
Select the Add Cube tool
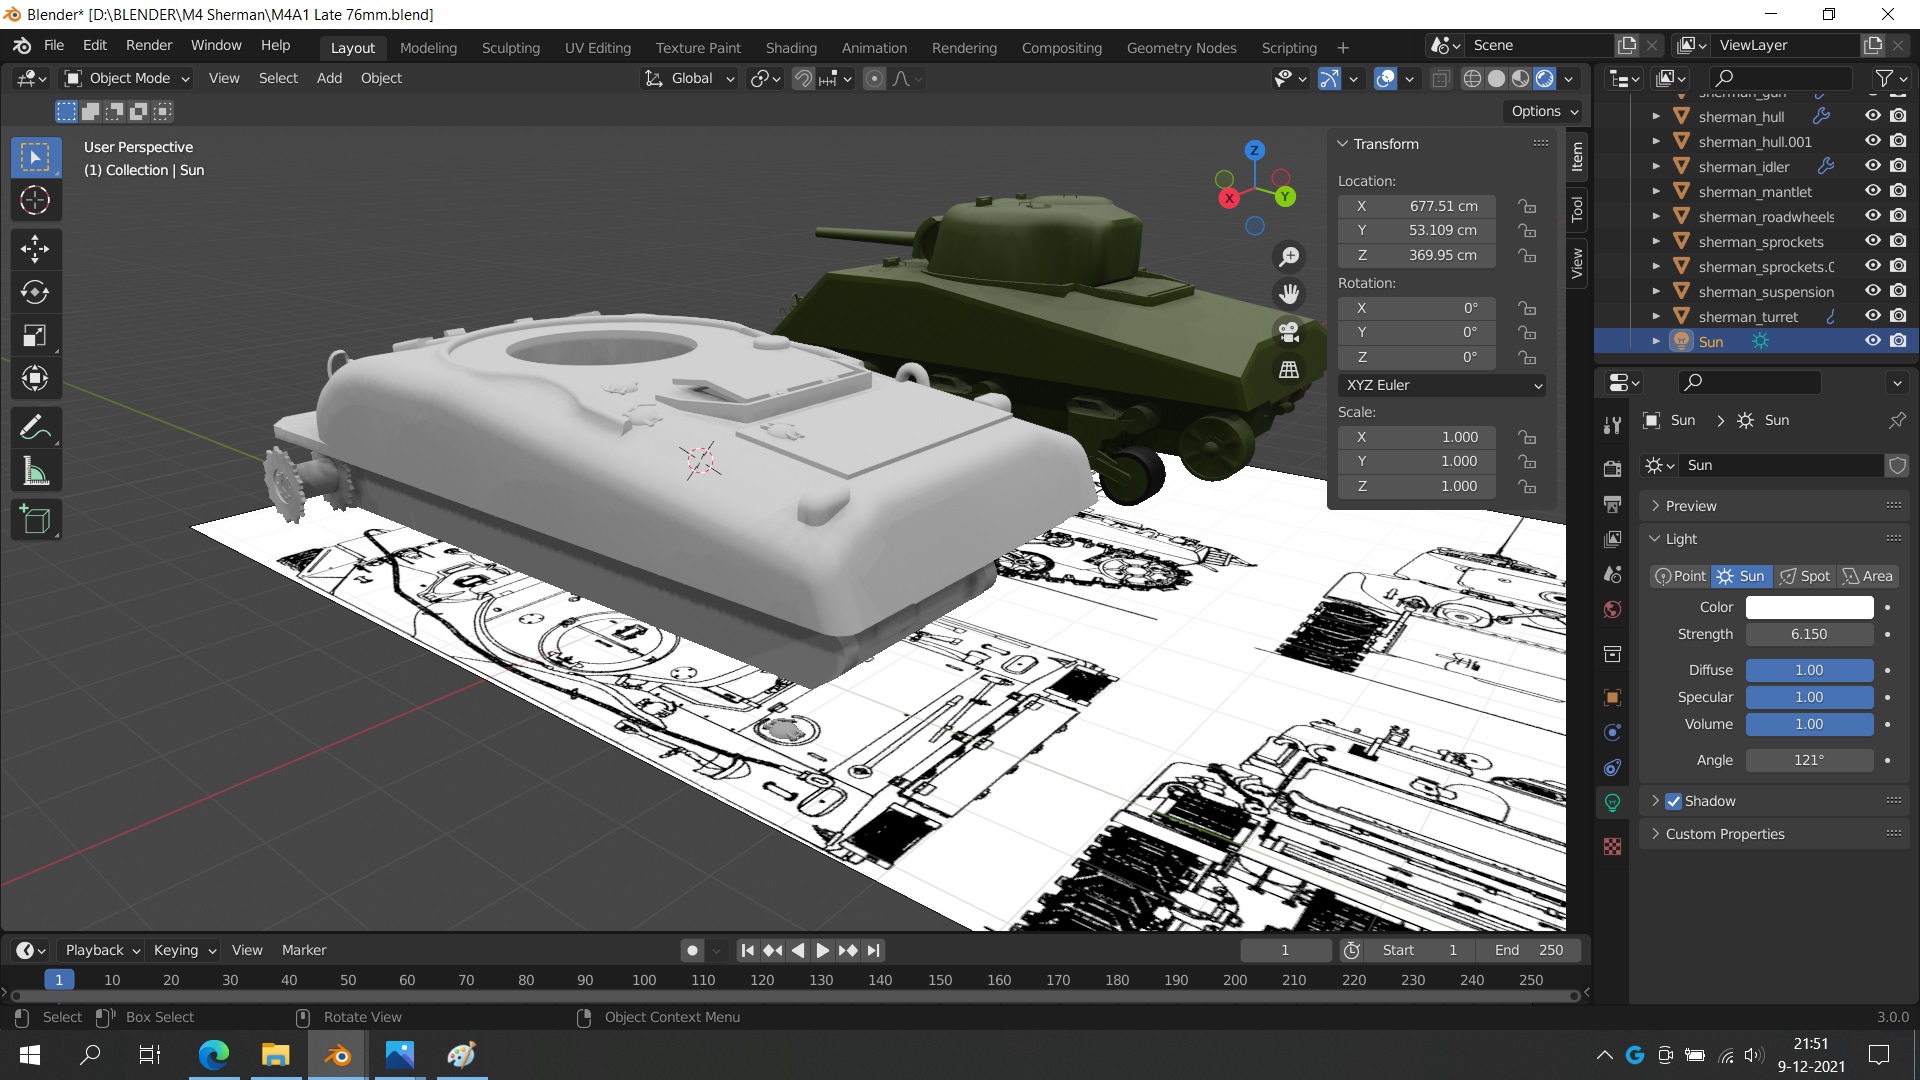click(35, 519)
